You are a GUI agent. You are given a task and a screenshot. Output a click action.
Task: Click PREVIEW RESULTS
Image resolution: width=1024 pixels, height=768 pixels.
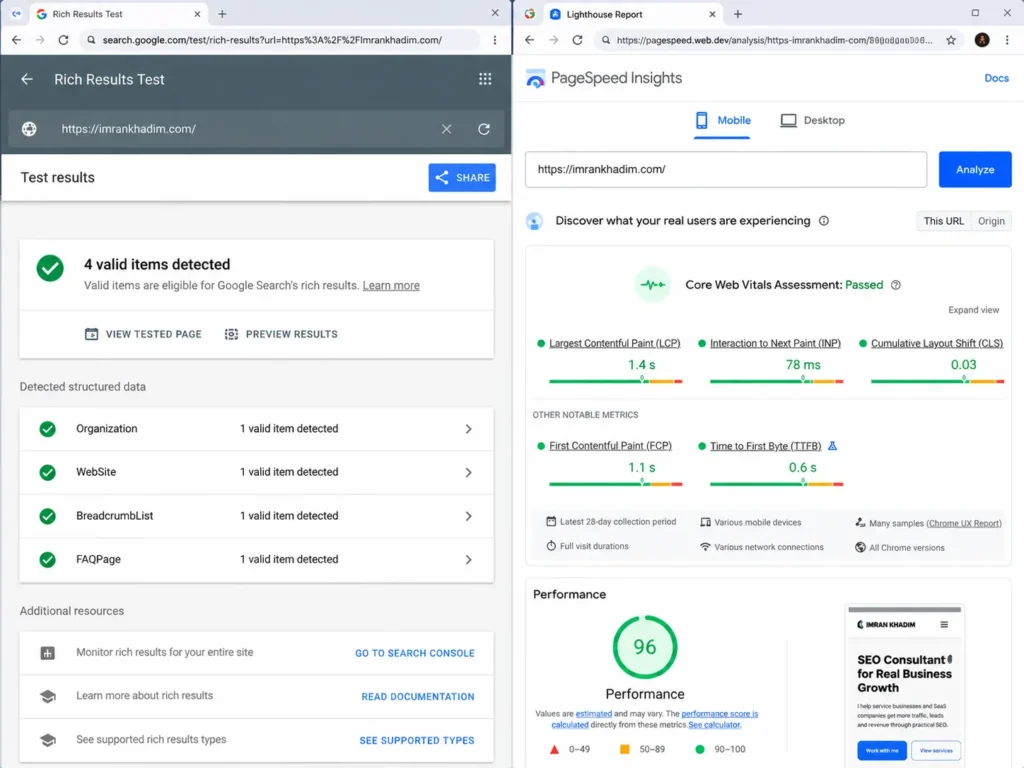(x=281, y=334)
